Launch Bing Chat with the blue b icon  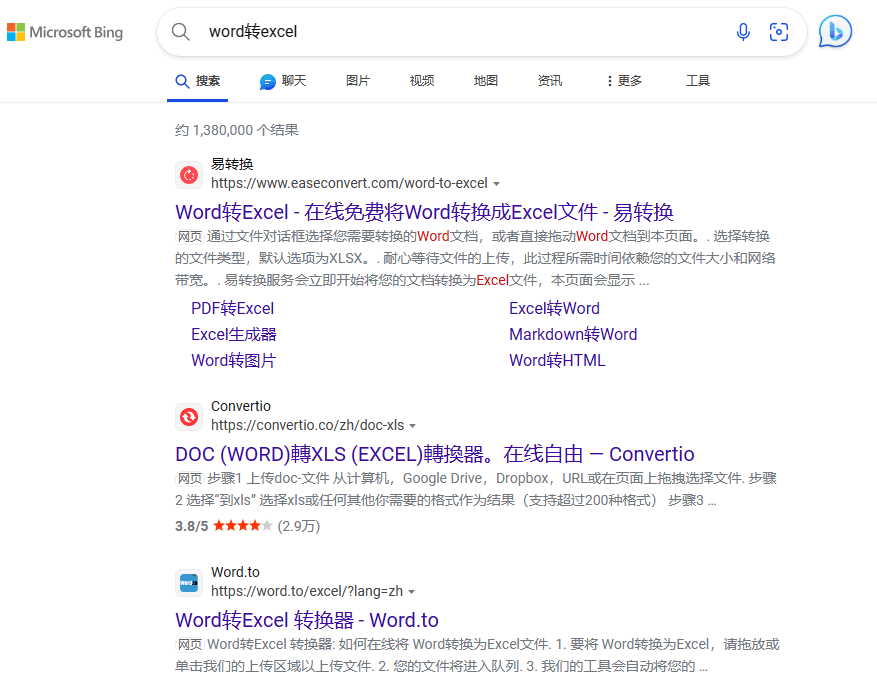point(835,33)
